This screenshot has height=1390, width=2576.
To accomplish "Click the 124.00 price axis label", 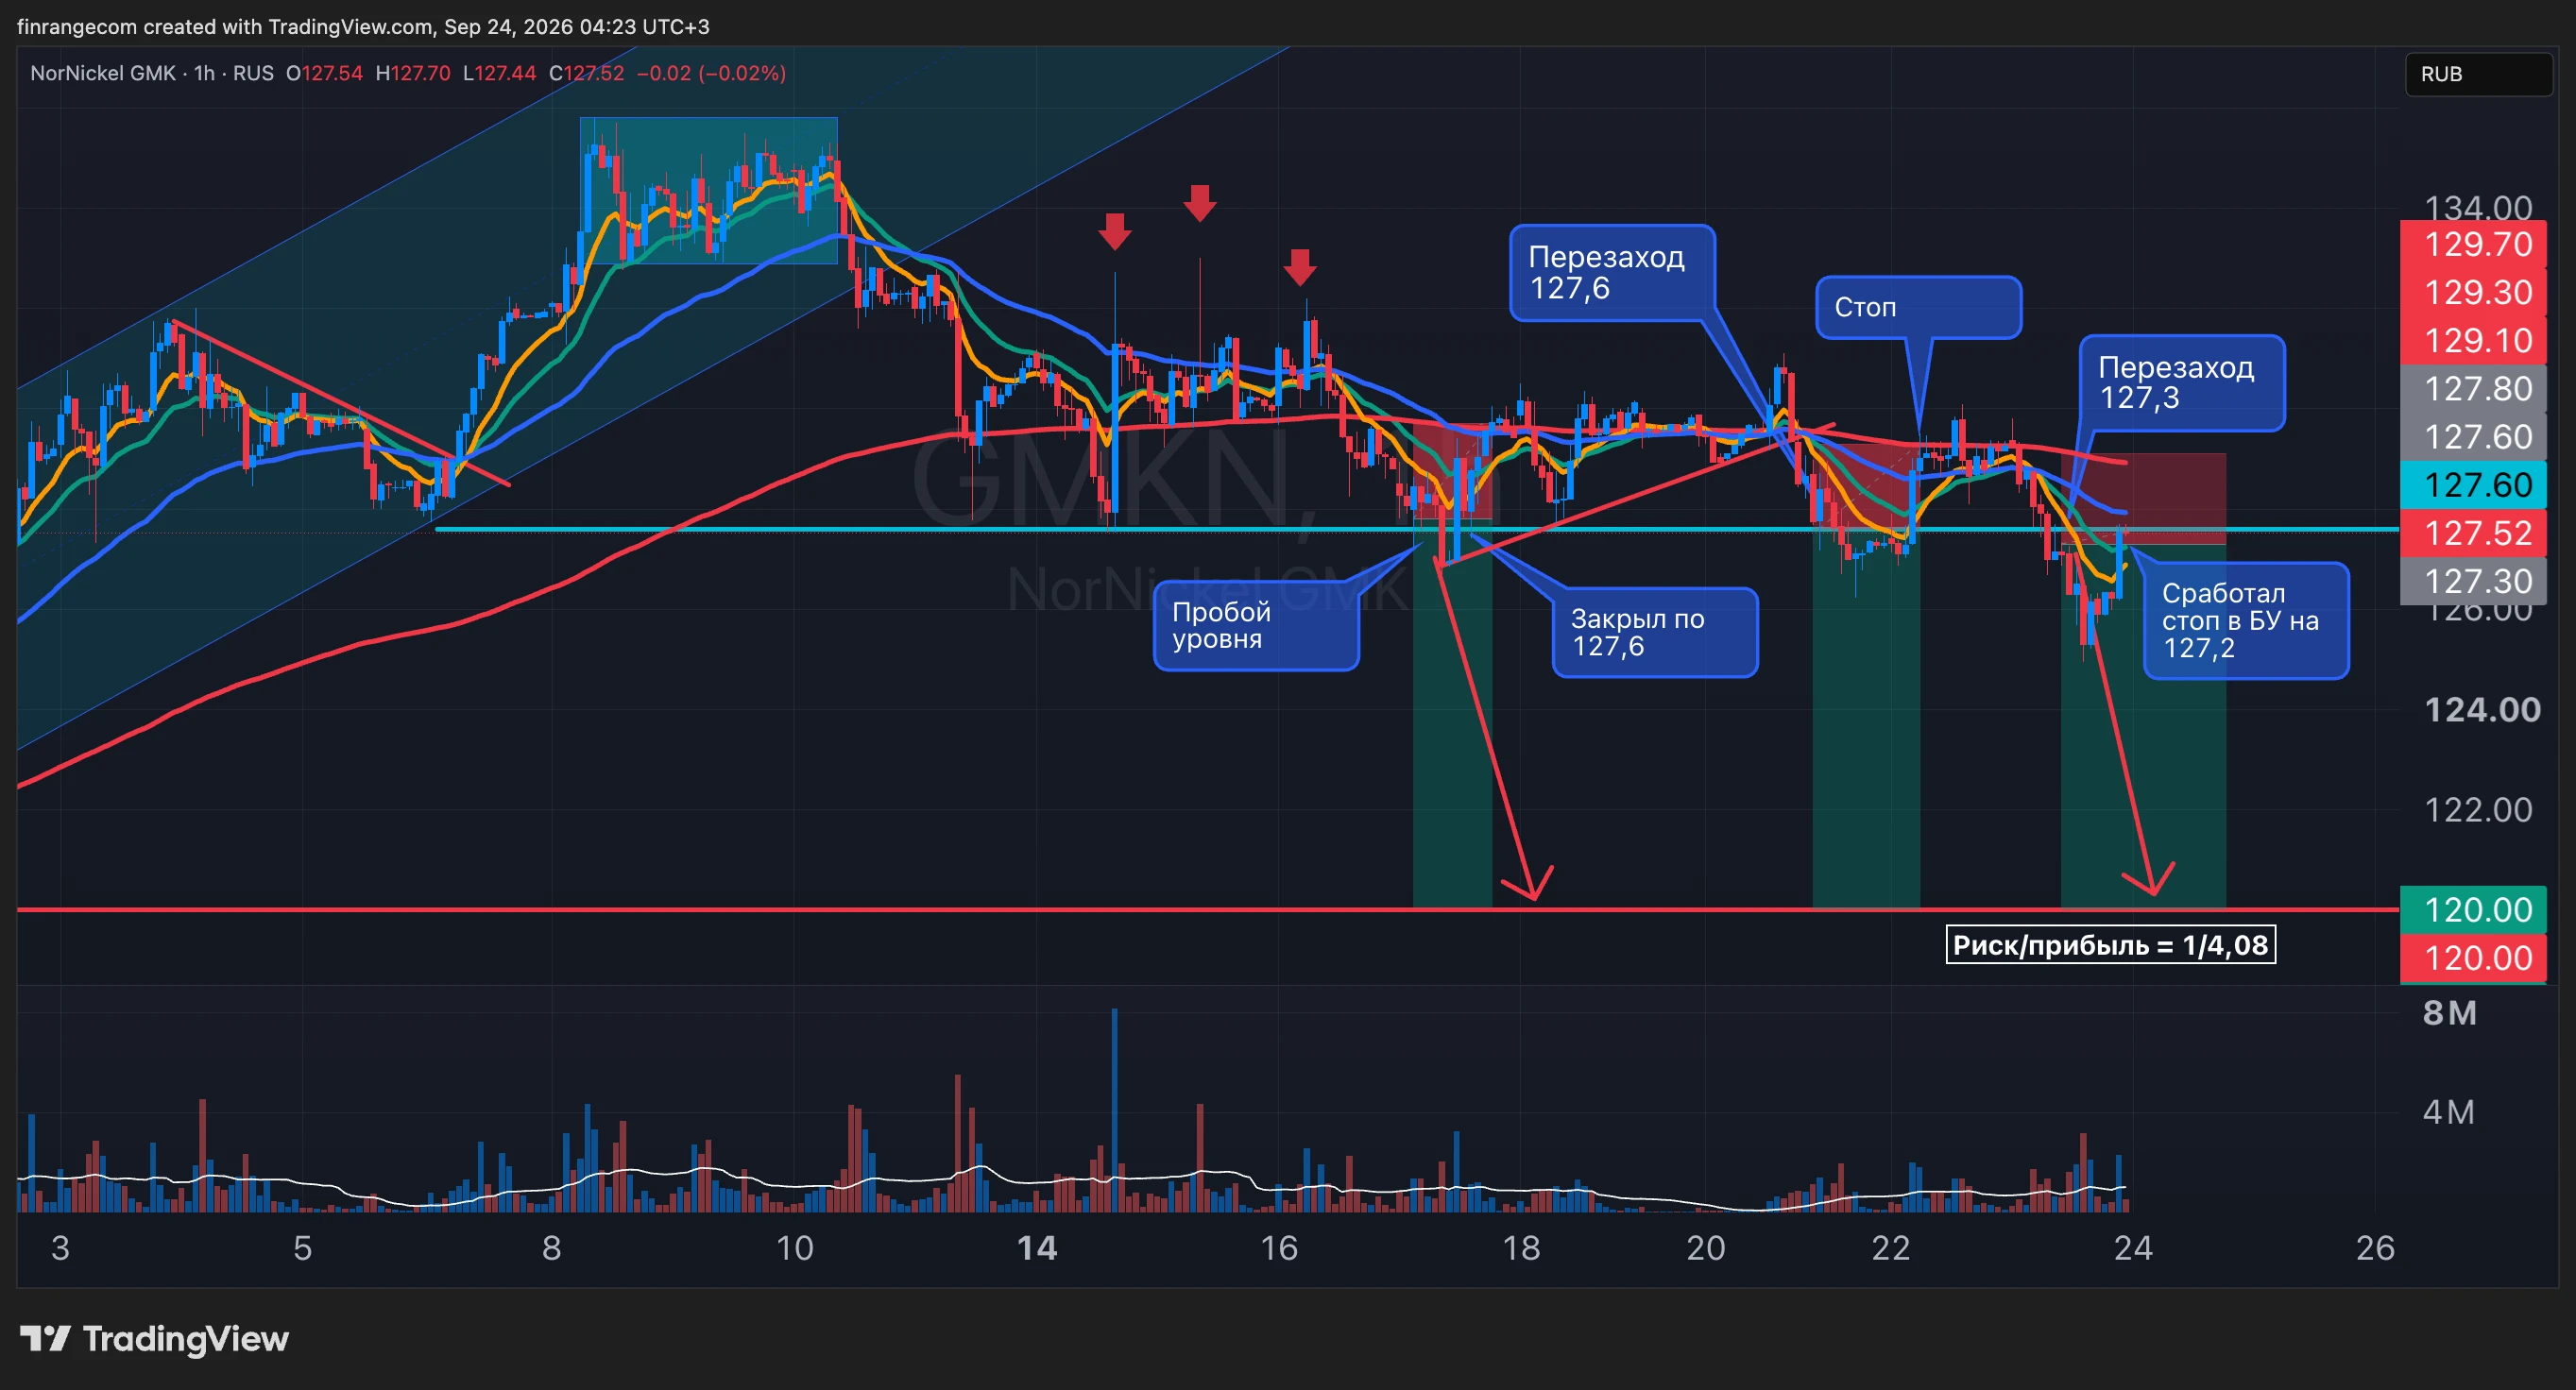I will click(2481, 710).
